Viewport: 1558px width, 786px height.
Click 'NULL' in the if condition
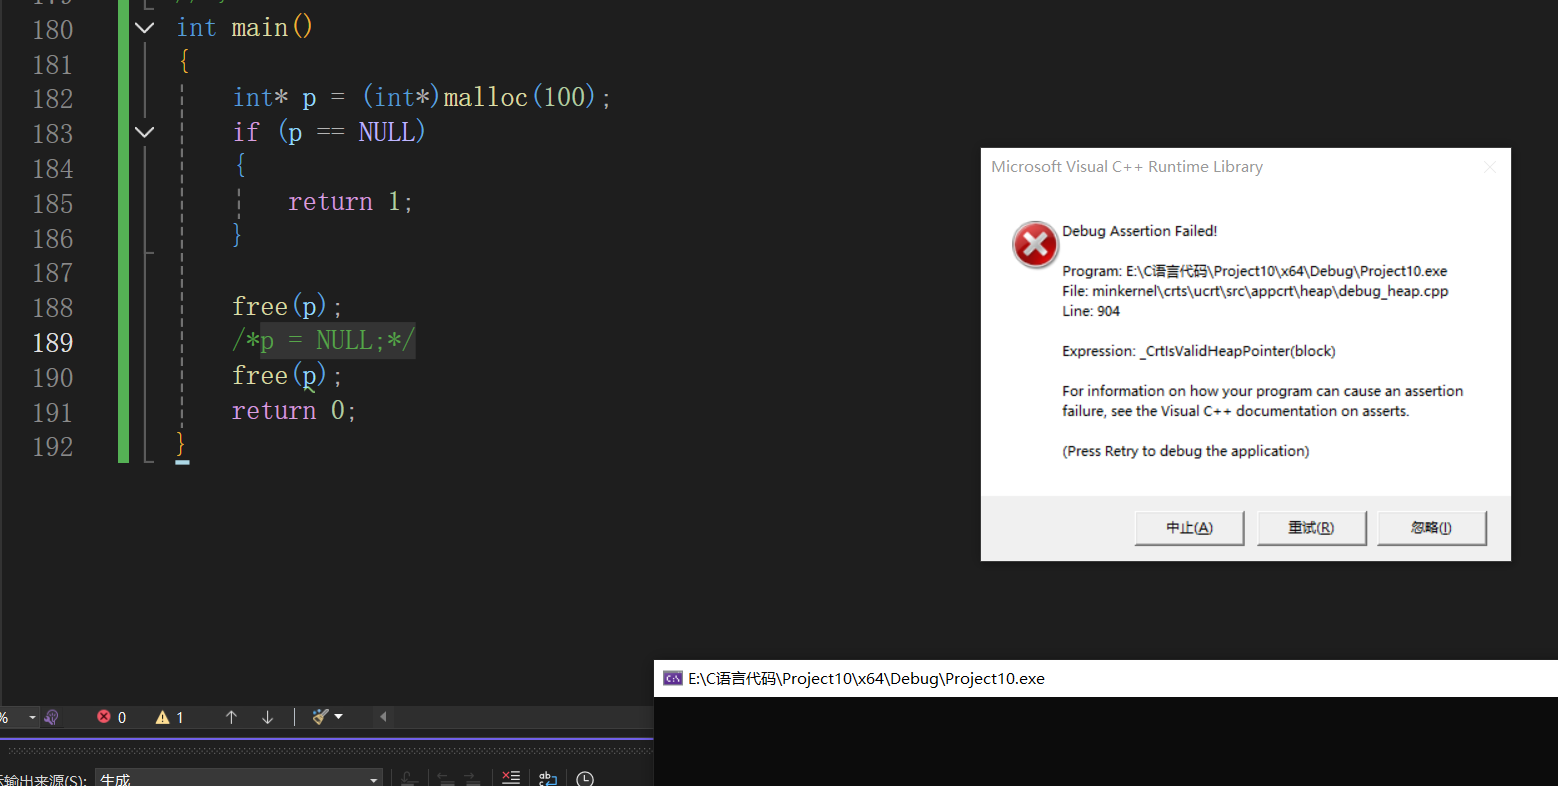[x=387, y=132]
